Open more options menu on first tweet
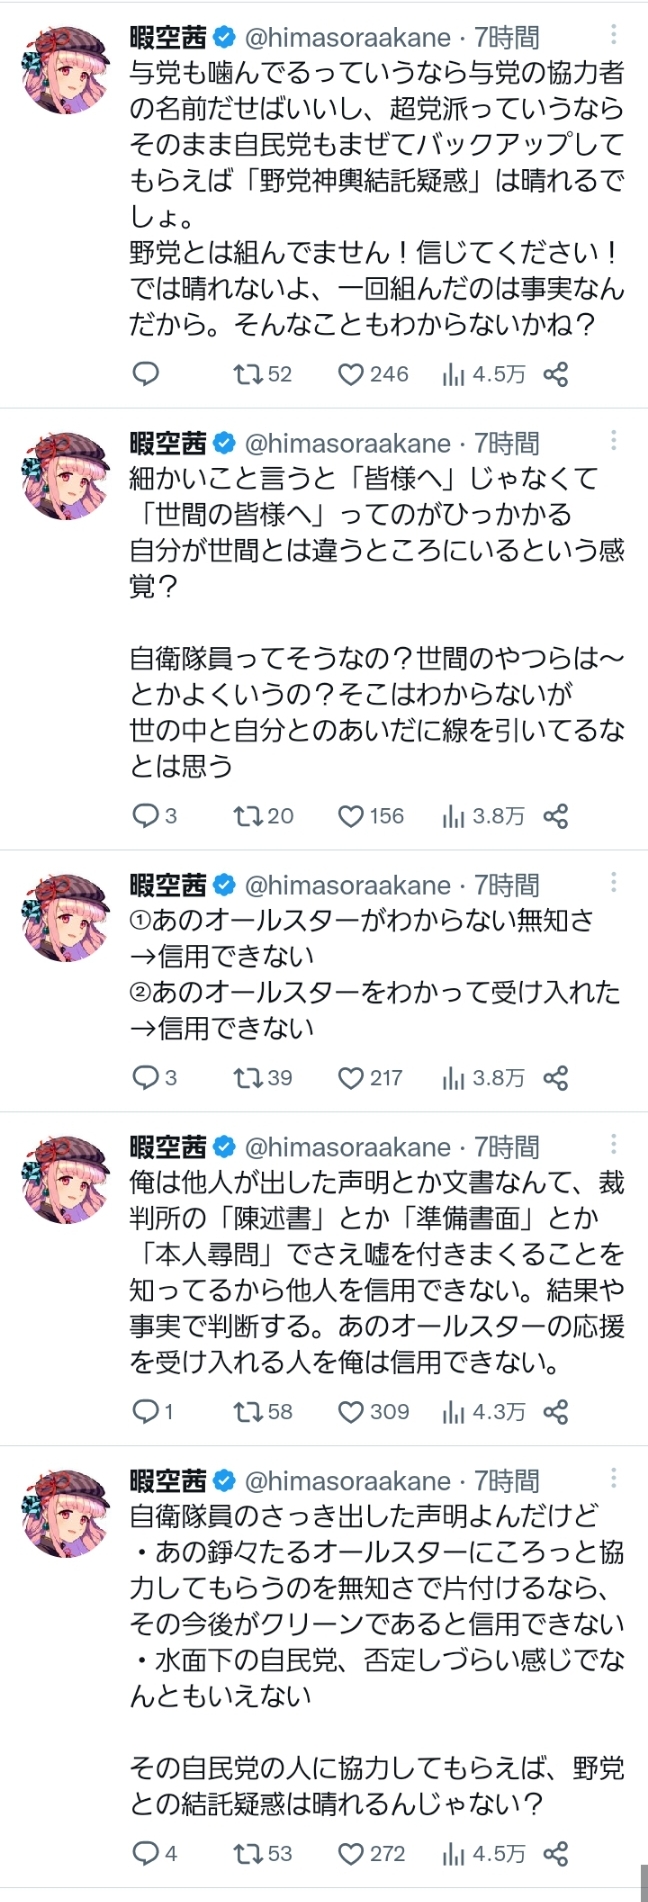The image size is (648, 1902). tap(613, 36)
